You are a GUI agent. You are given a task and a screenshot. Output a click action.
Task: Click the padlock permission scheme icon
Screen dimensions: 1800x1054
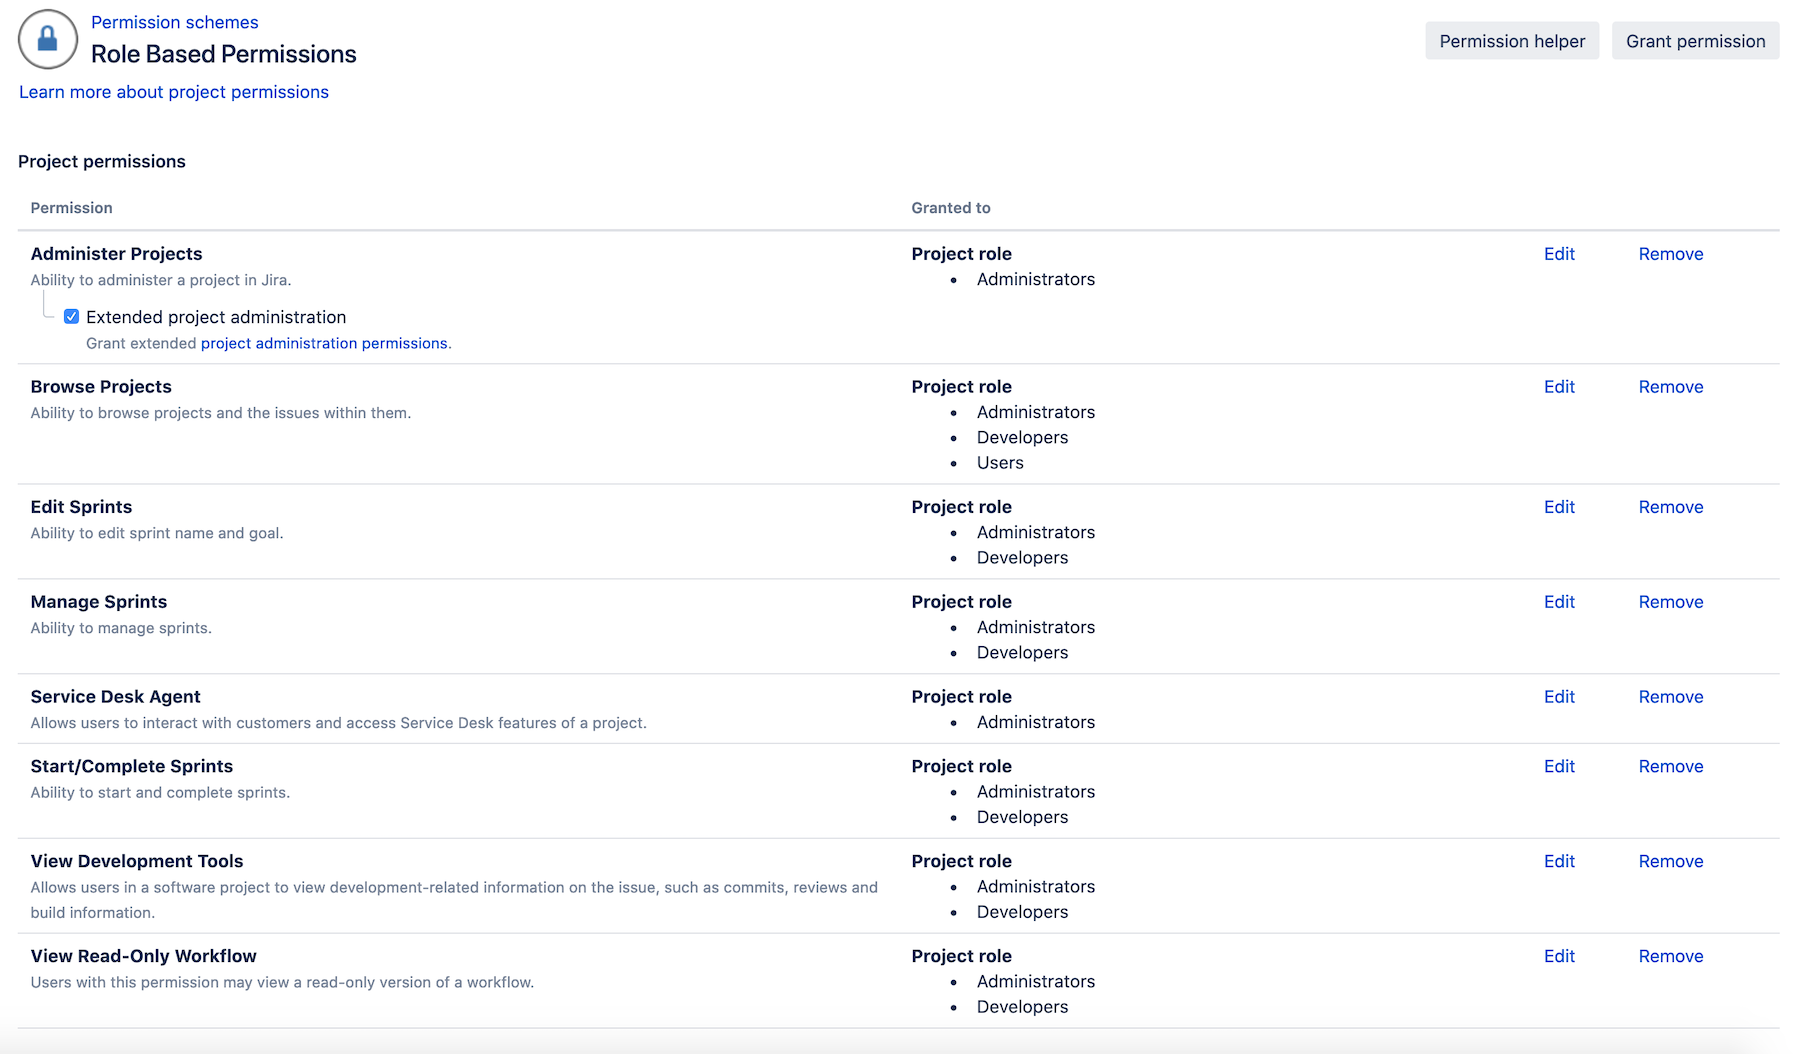[47, 39]
